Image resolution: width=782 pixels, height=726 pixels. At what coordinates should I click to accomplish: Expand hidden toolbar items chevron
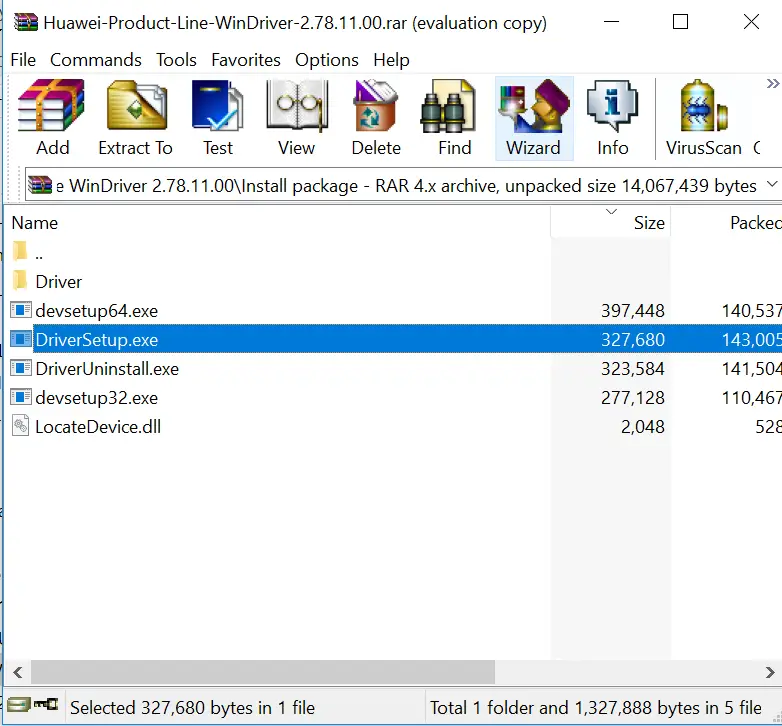(x=773, y=84)
